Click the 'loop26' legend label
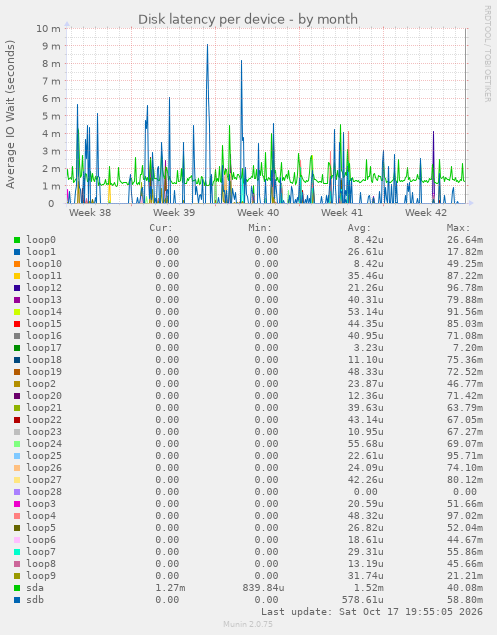The height and width of the screenshot is (635, 497). [x=44, y=468]
